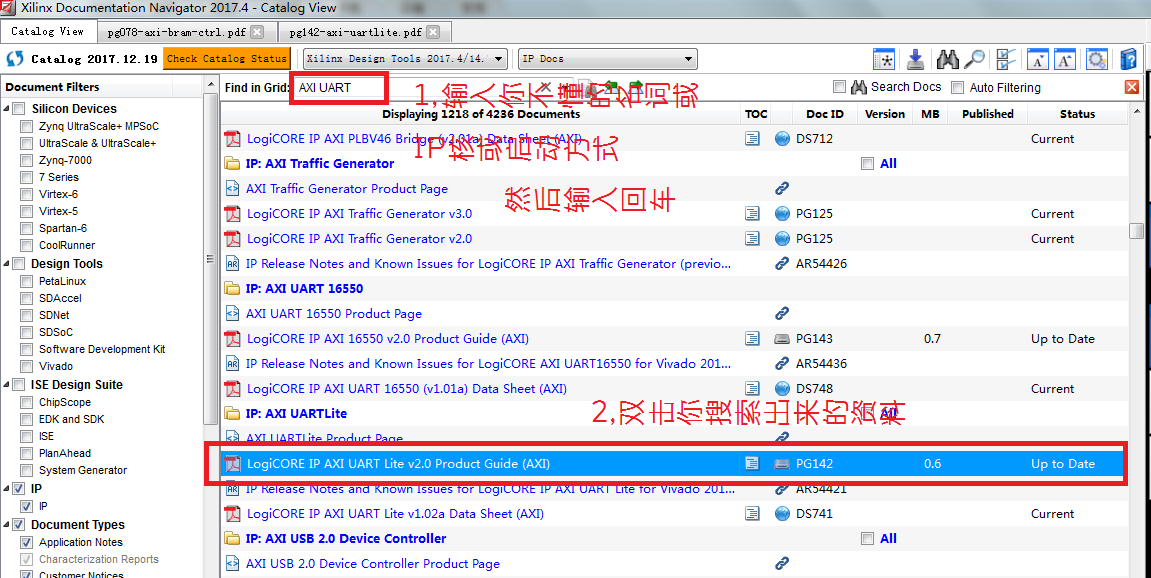The height and width of the screenshot is (578, 1151).
Task: Click the binoculars search icon
Action: (x=948, y=59)
